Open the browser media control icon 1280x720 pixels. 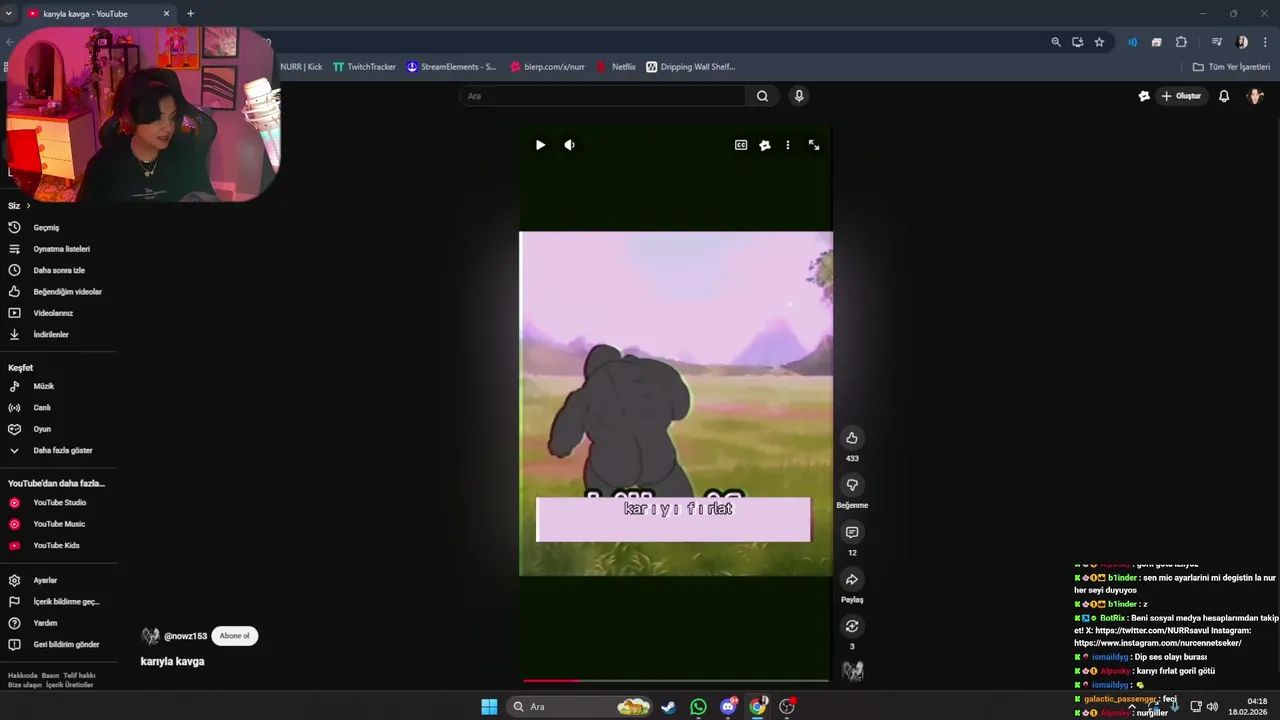(x=1216, y=42)
